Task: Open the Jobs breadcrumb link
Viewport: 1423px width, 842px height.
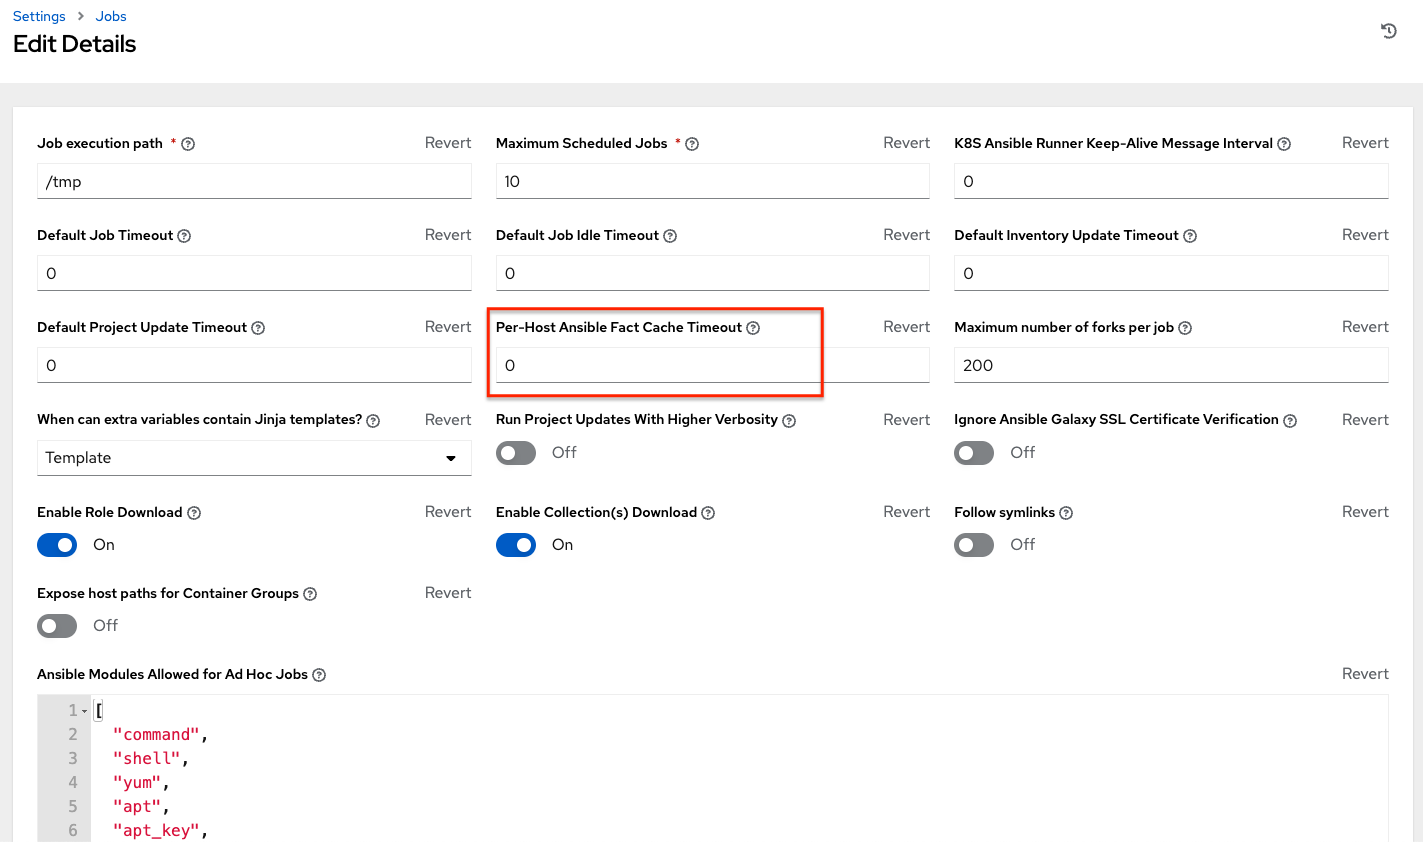Action: [110, 16]
